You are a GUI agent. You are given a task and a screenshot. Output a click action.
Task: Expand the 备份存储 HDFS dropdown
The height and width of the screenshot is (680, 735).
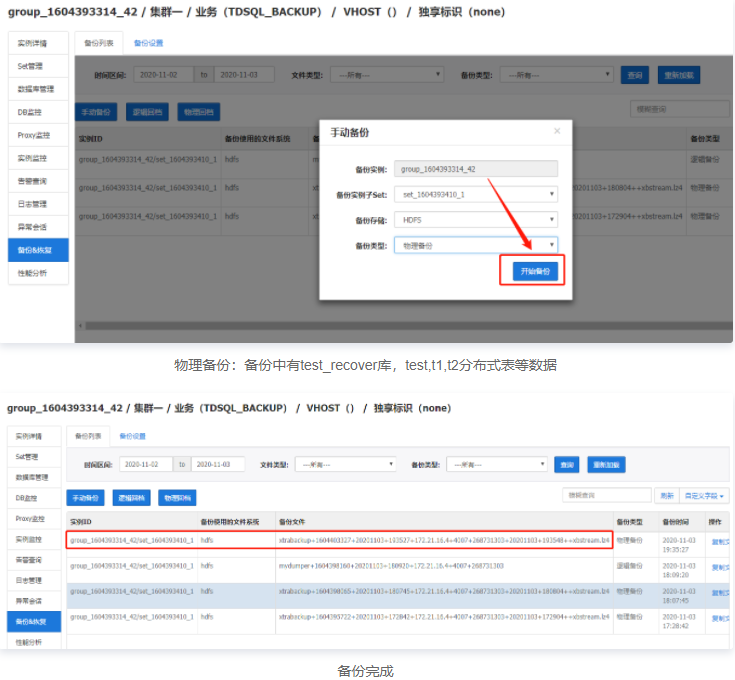tap(475, 219)
